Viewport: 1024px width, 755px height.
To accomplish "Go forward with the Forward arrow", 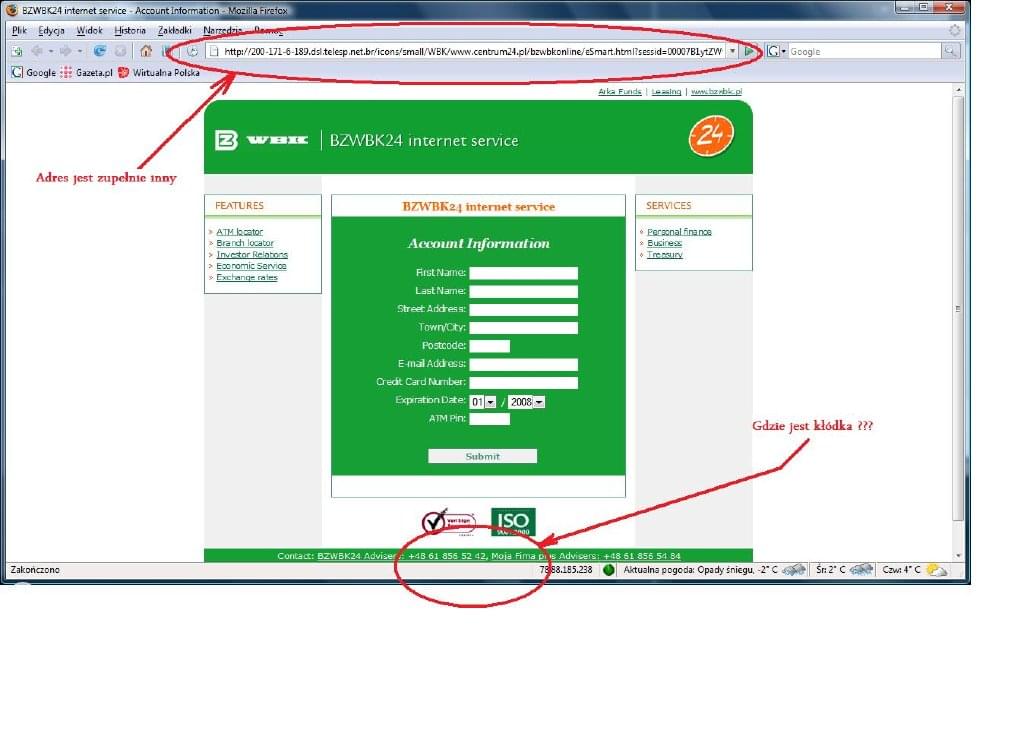I will (x=65, y=51).
